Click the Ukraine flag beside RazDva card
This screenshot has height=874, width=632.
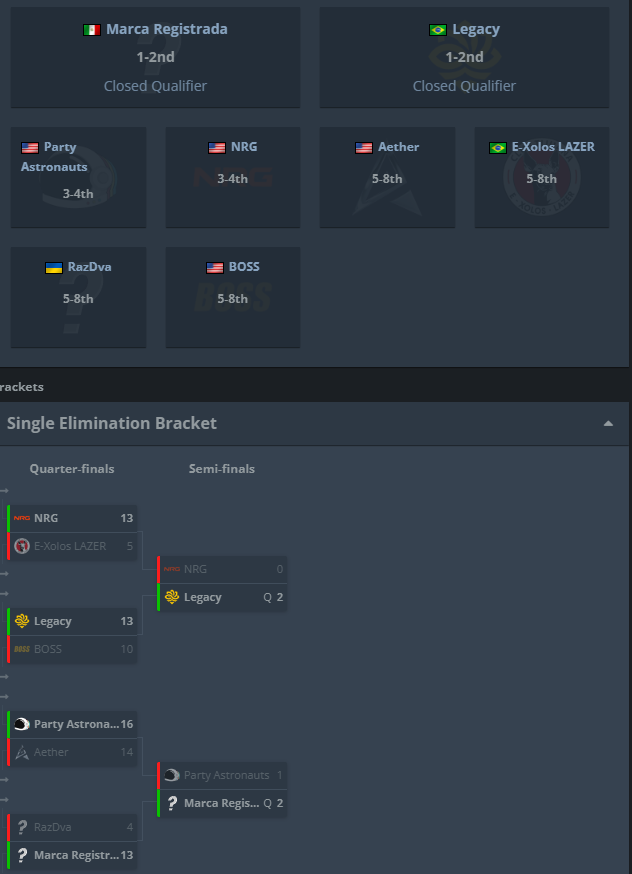point(54,268)
